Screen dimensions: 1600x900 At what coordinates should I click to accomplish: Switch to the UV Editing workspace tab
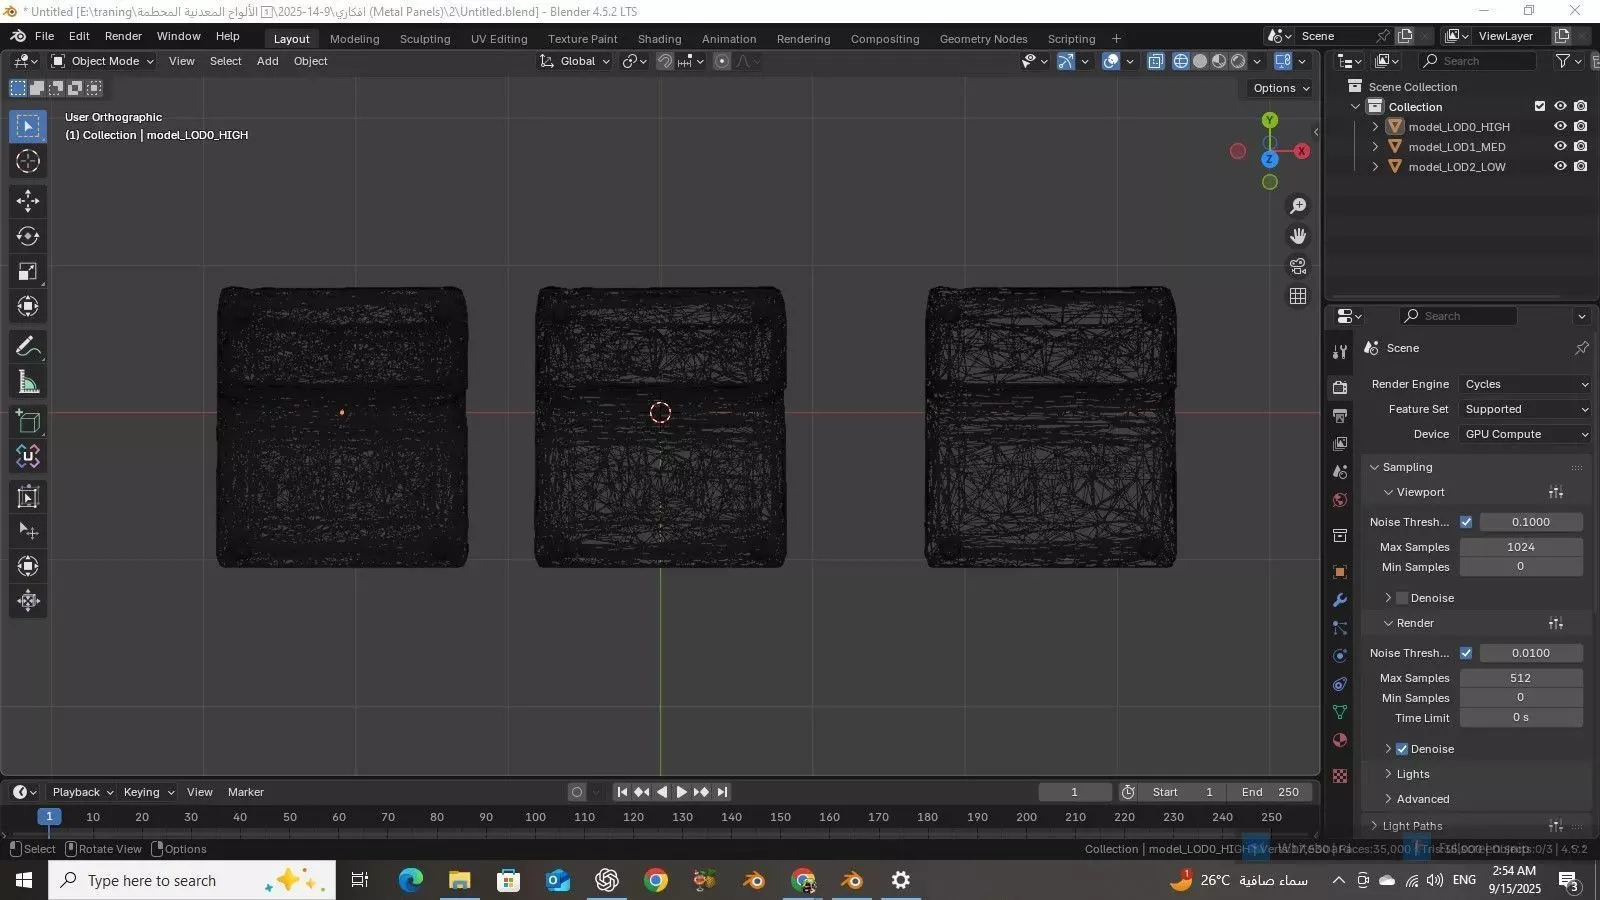(x=499, y=39)
